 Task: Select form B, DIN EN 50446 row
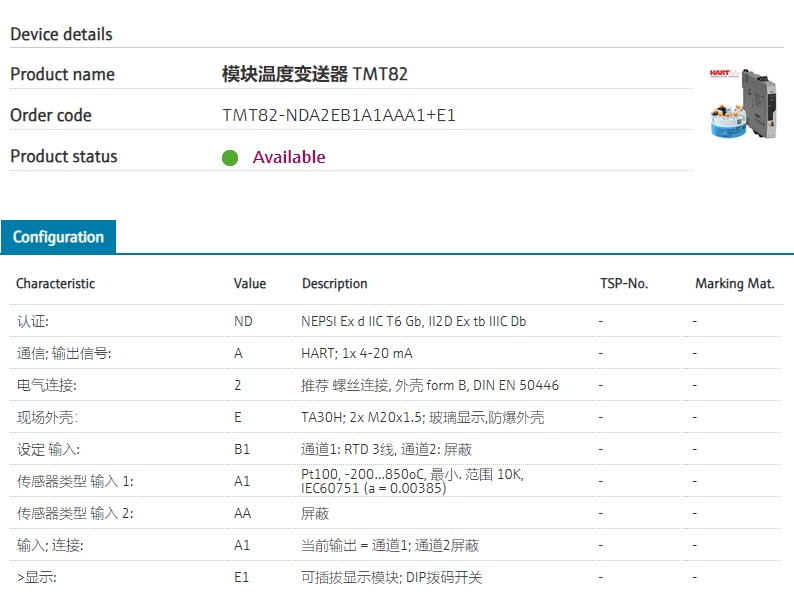tap(395, 385)
